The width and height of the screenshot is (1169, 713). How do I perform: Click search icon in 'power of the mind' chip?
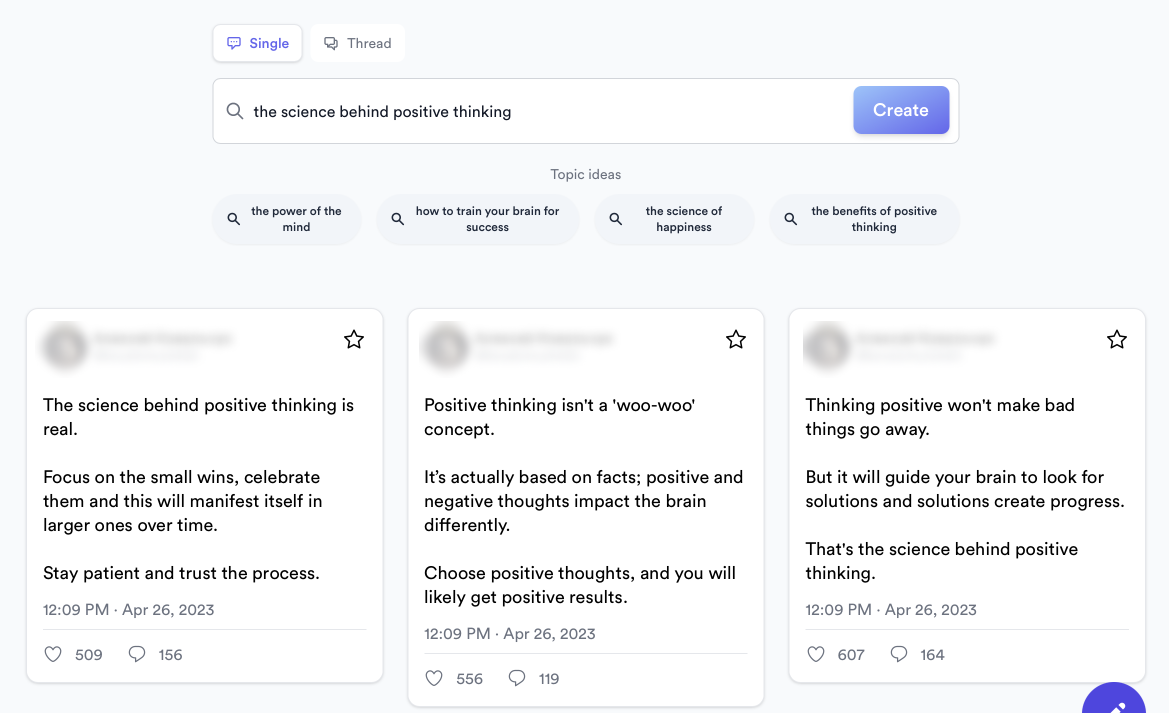click(x=234, y=219)
